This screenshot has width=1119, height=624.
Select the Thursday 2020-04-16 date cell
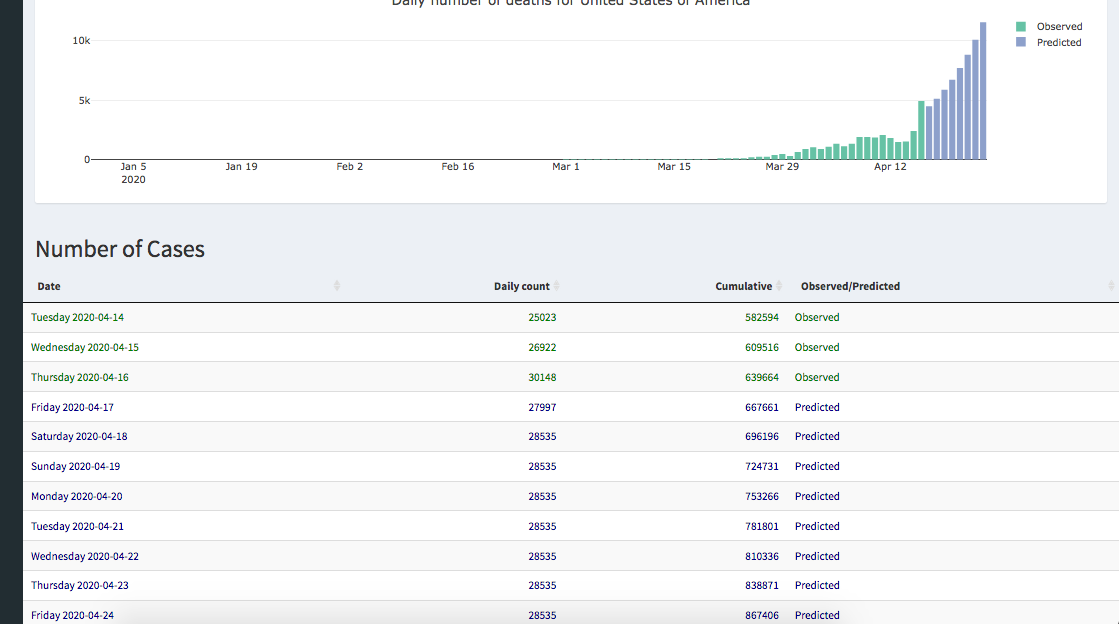click(79, 377)
